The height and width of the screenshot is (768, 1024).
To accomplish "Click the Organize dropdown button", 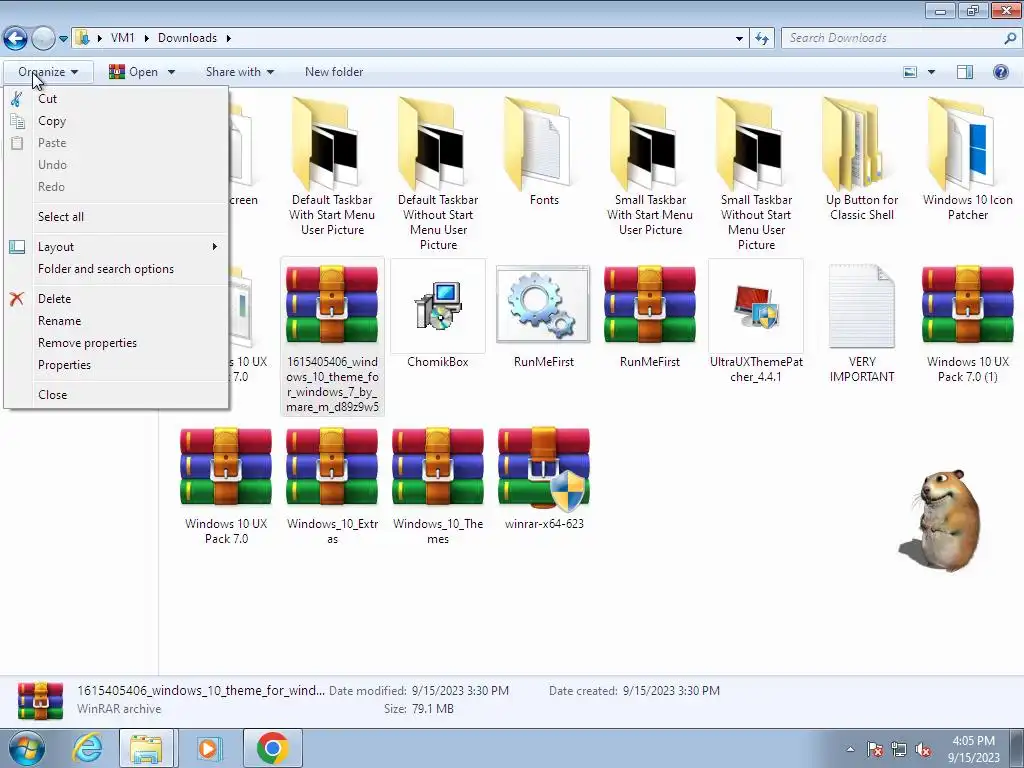I will point(48,72).
